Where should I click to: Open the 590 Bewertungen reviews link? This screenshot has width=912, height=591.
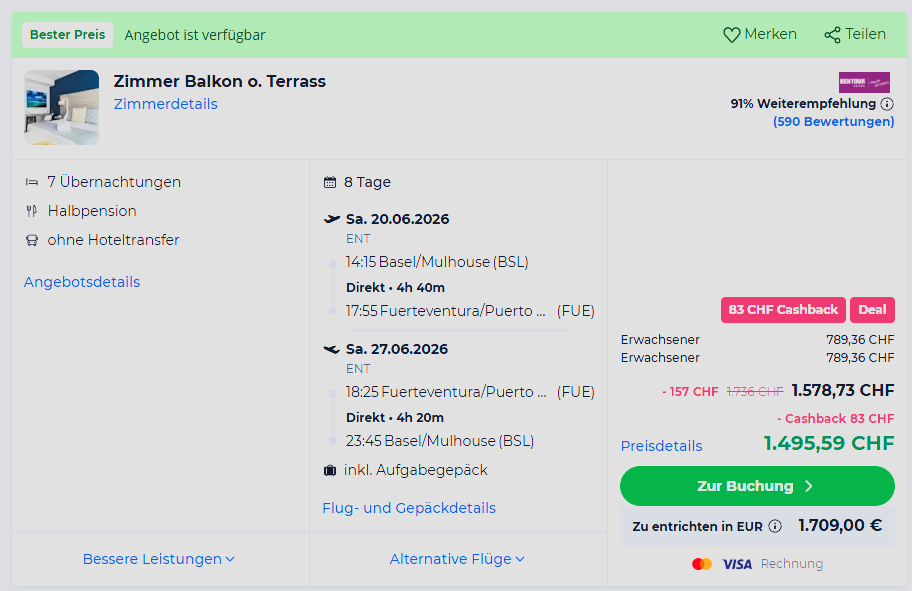tap(833, 122)
